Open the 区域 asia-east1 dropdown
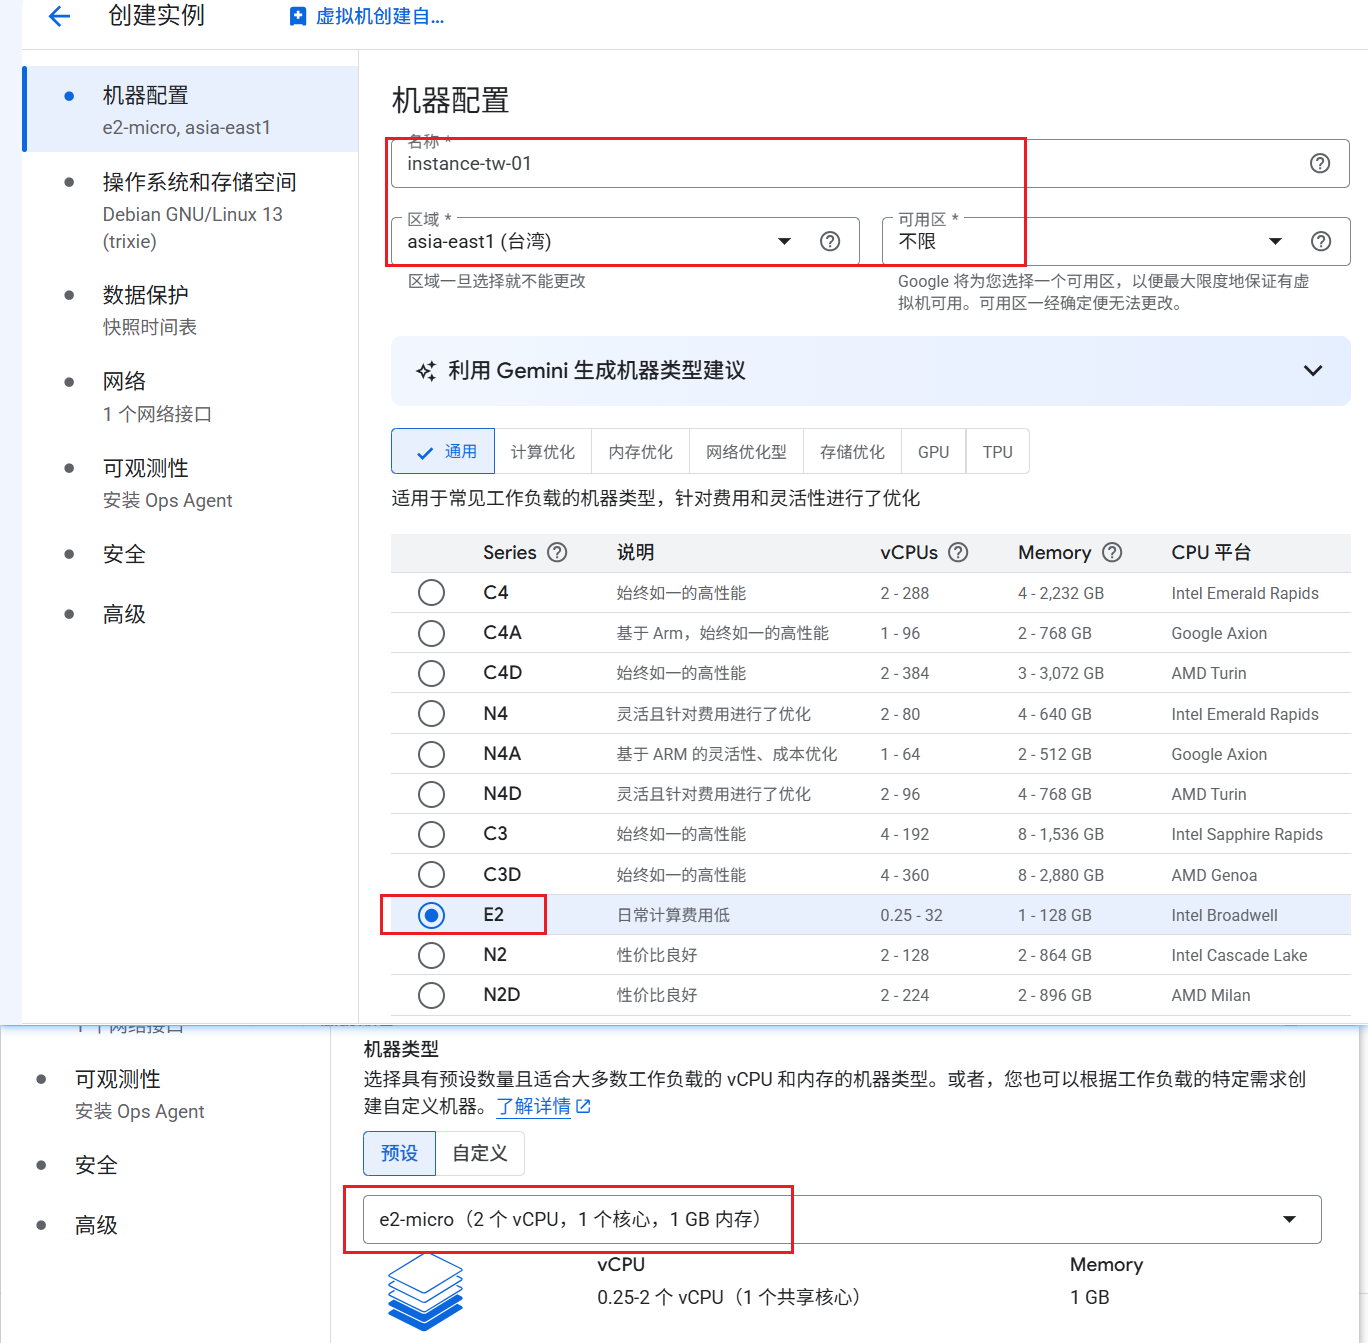The height and width of the screenshot is (1343, 1368). (x=625, y=241)
